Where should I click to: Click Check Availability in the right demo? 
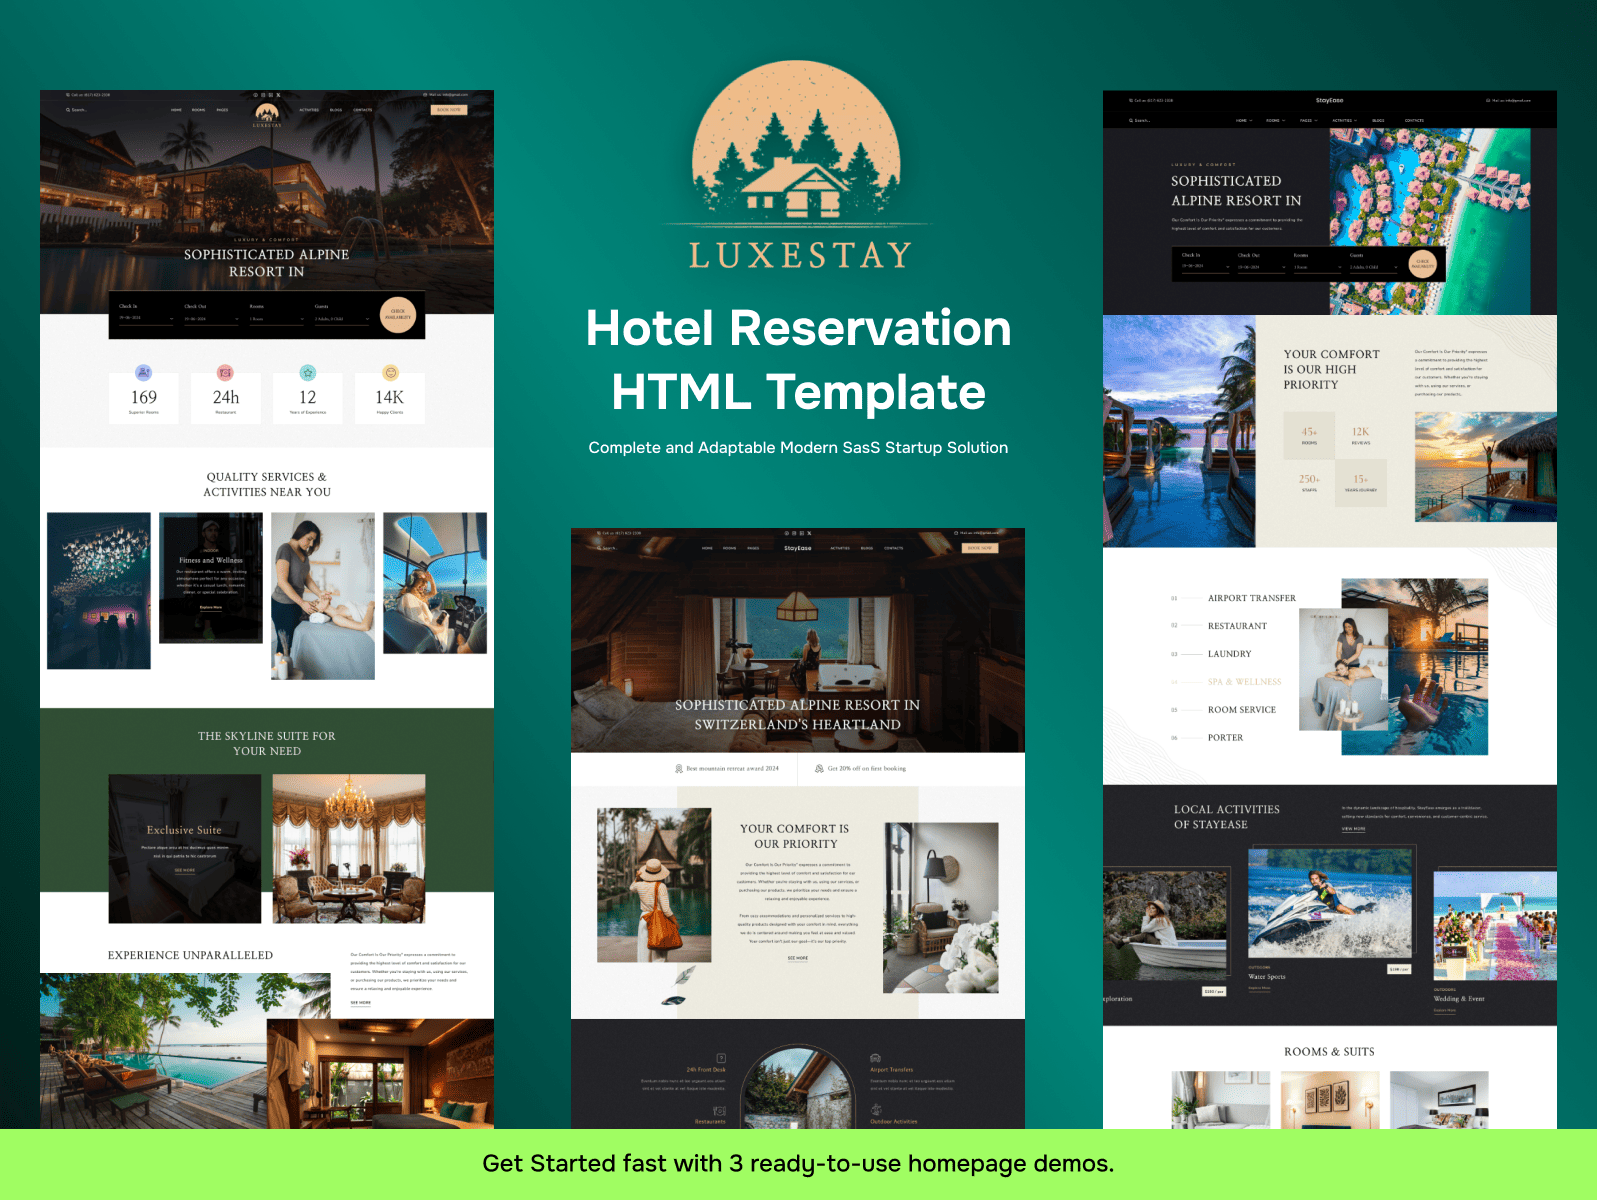point(1422,264)
